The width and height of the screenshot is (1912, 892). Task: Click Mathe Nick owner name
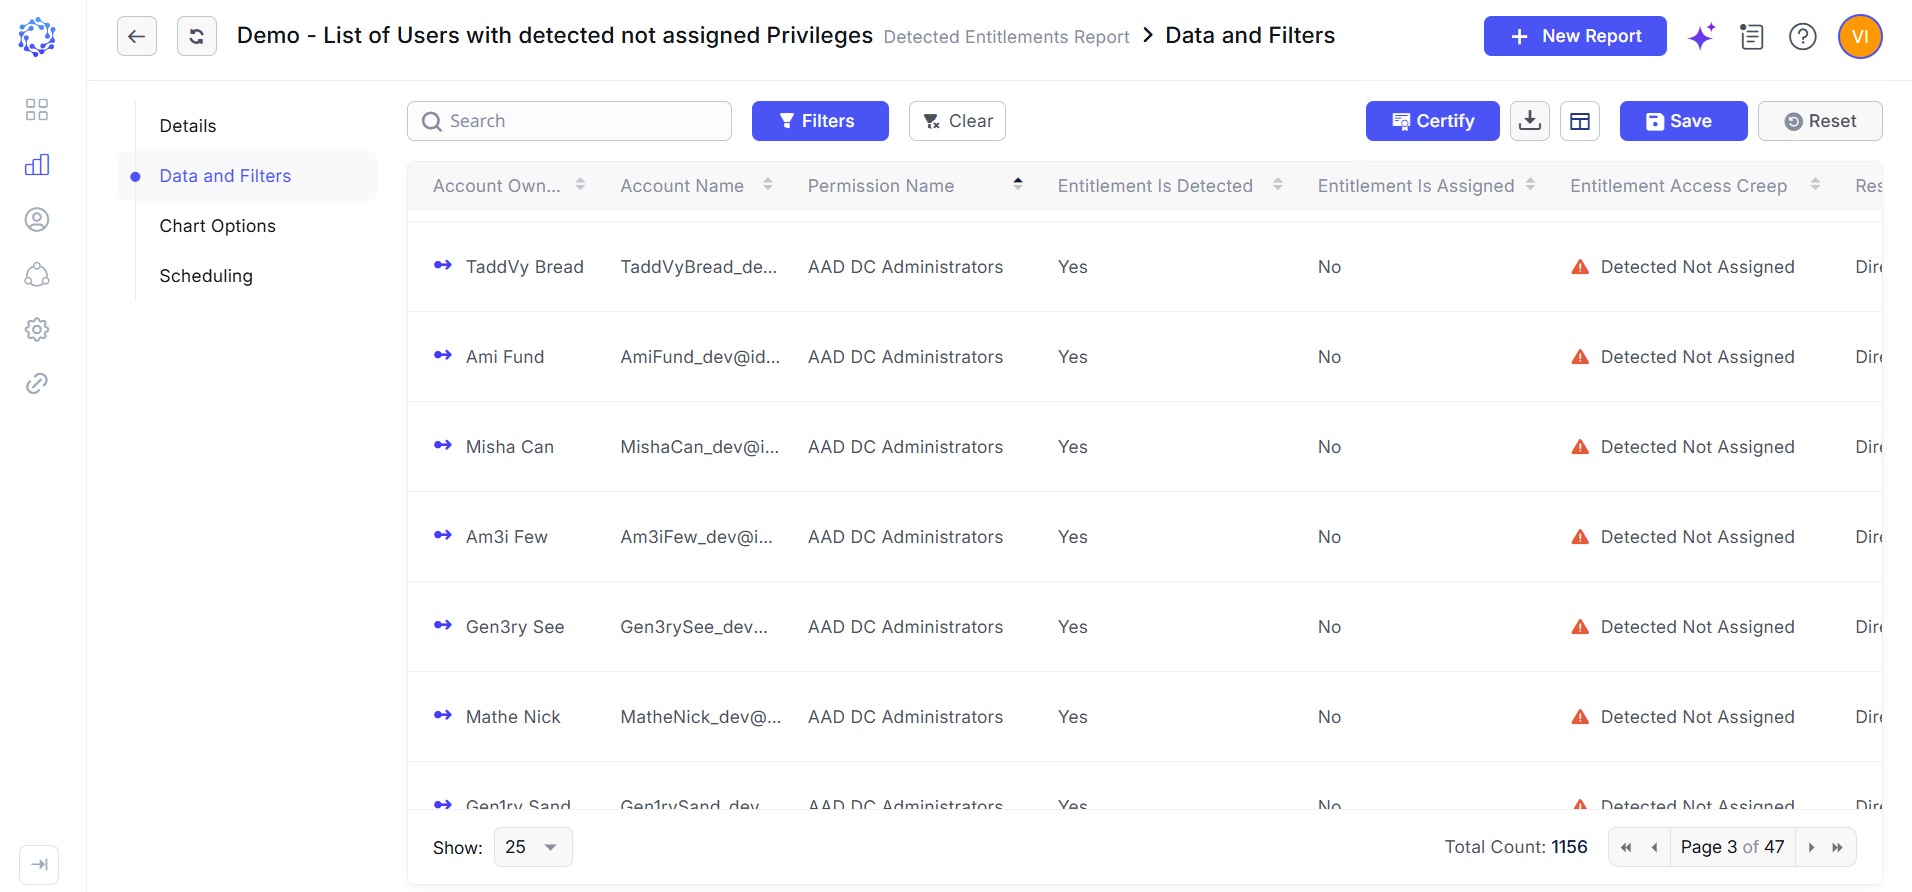[513, 717]
